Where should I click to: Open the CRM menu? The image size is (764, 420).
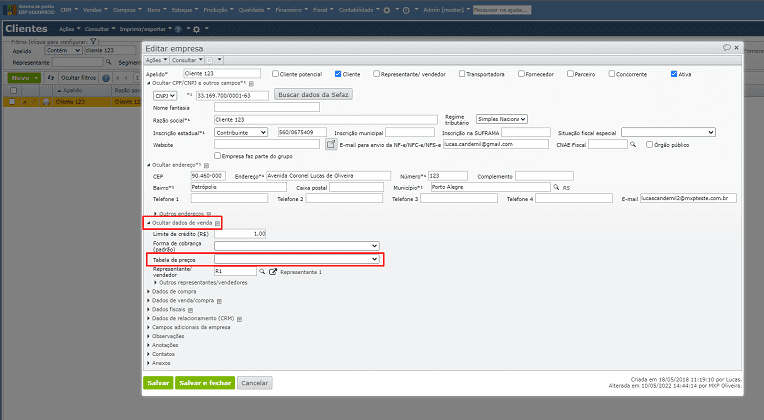[69, 10]
